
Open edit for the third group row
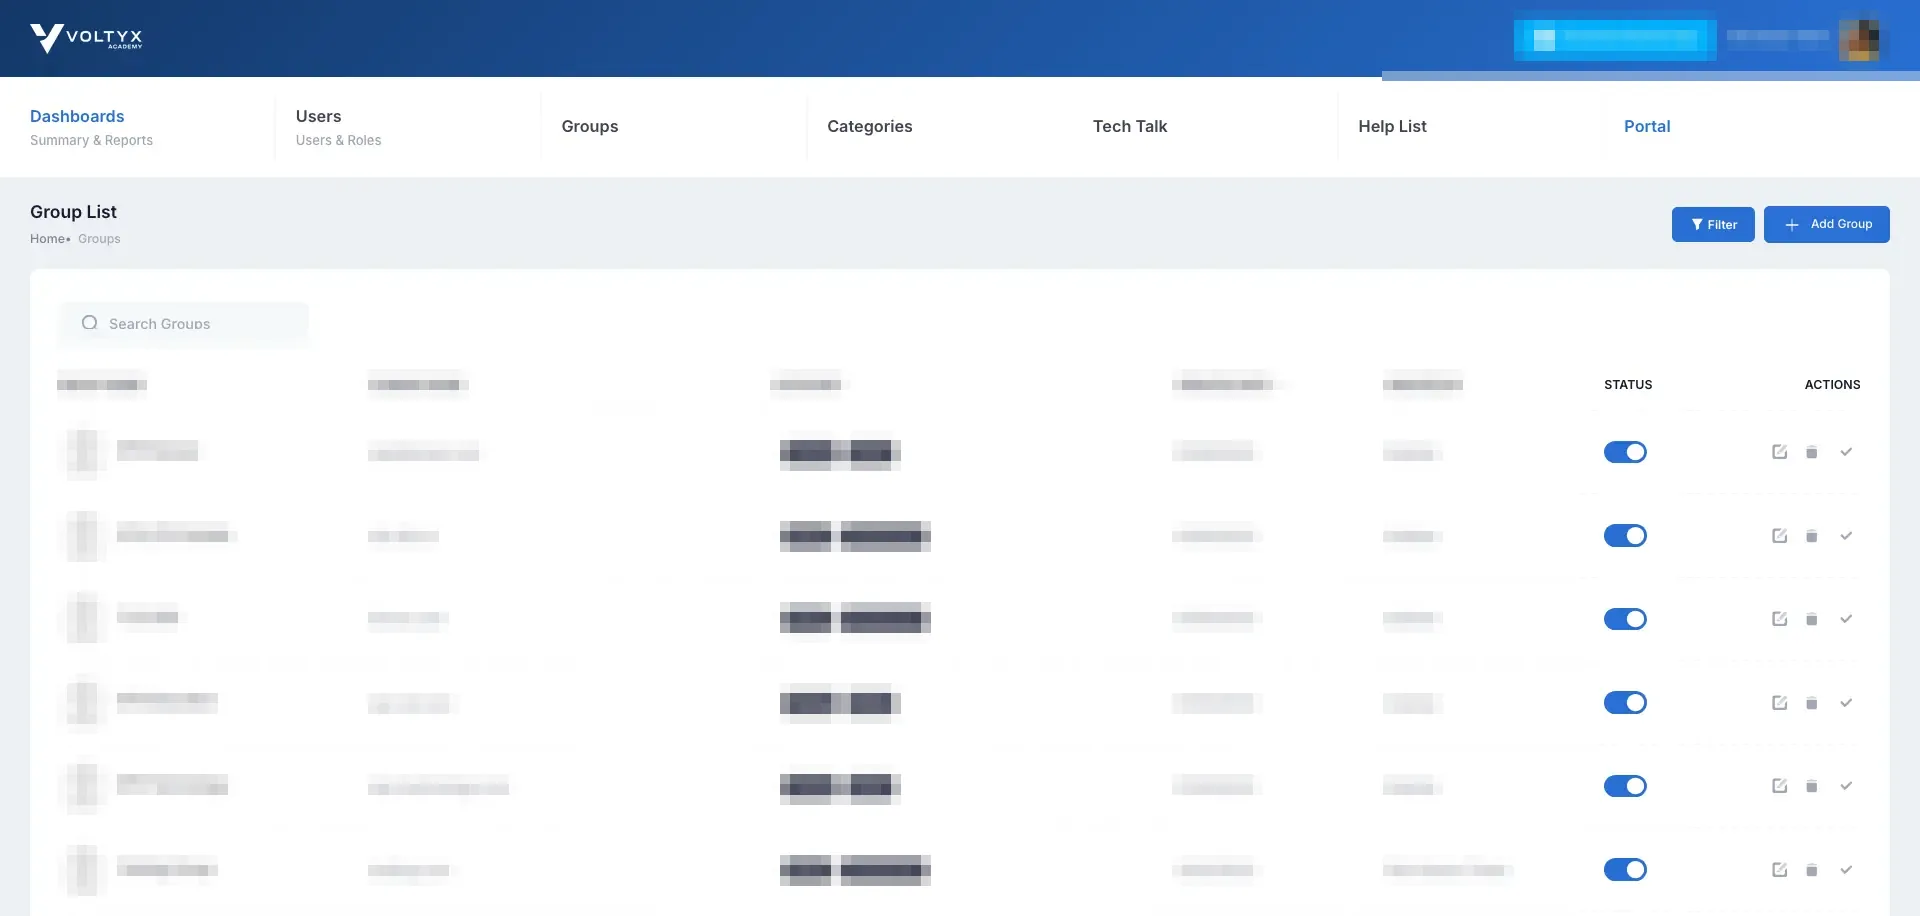pyautogui.click(x=1779, y=619)
